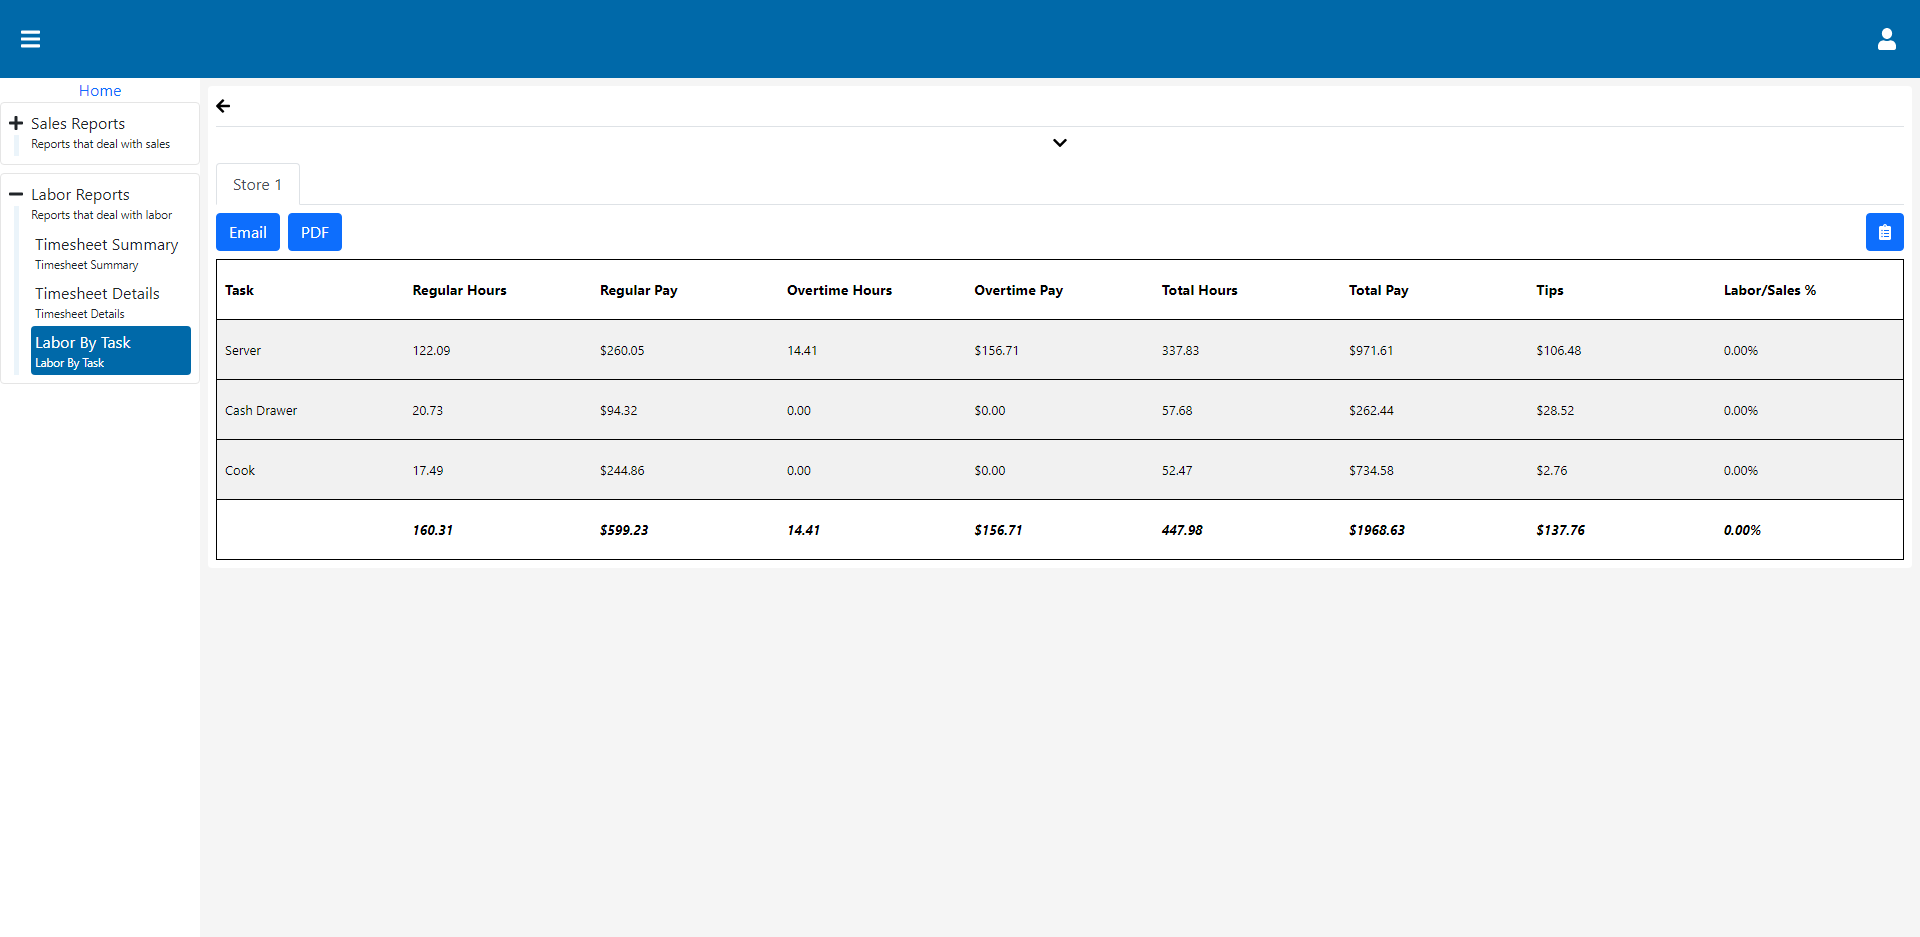Click Cook total hours 52.47
This screenshot has height=937, width=1920.
pos(1177,470)
